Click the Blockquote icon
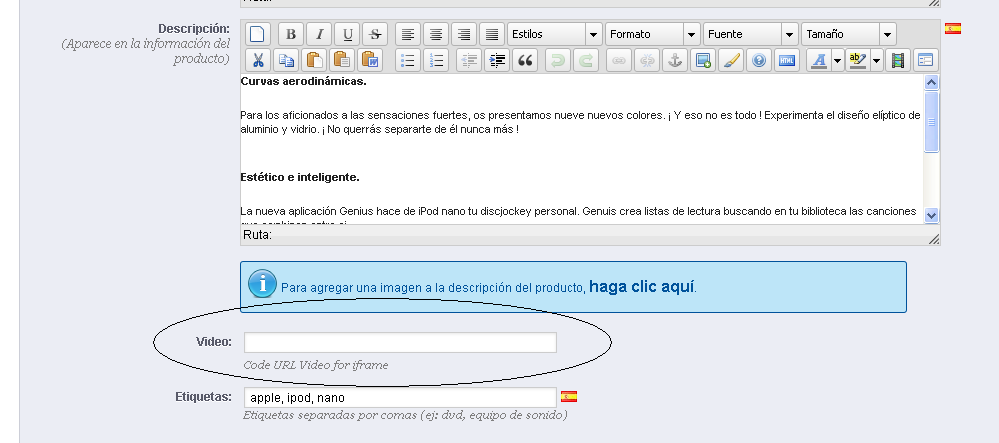999x443 pixels. coord(525,61)
